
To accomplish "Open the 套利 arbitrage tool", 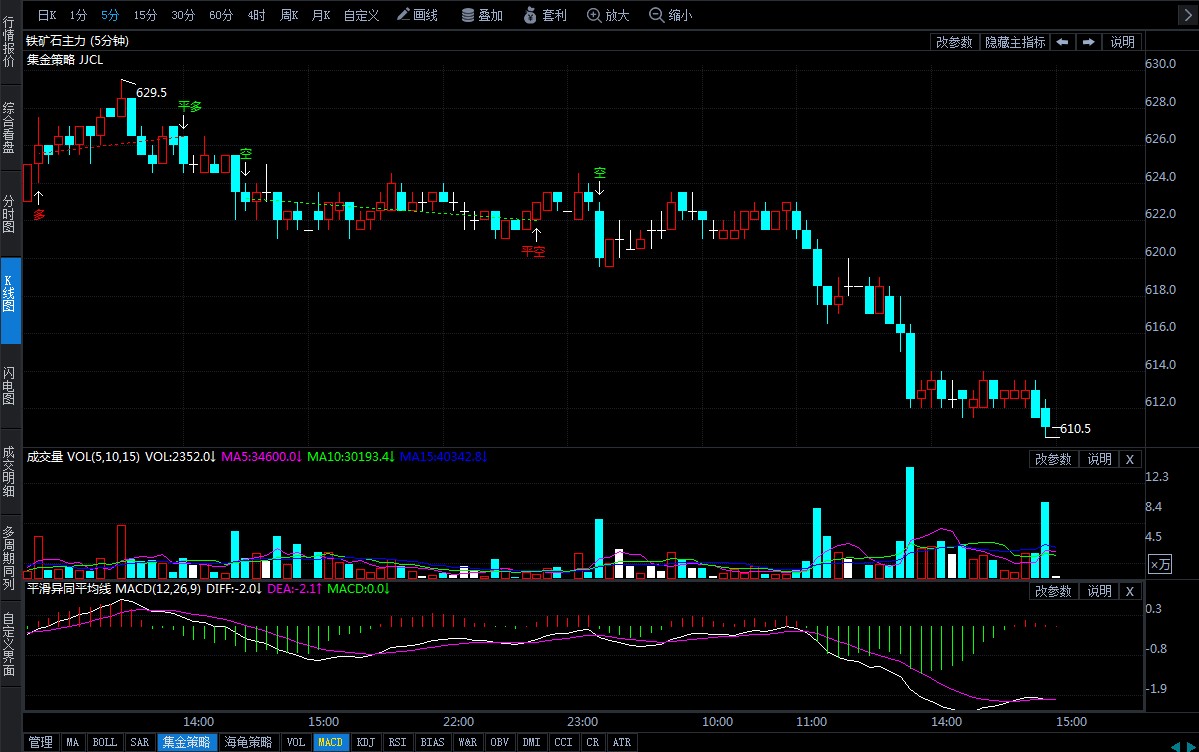I will pos(546,15).
